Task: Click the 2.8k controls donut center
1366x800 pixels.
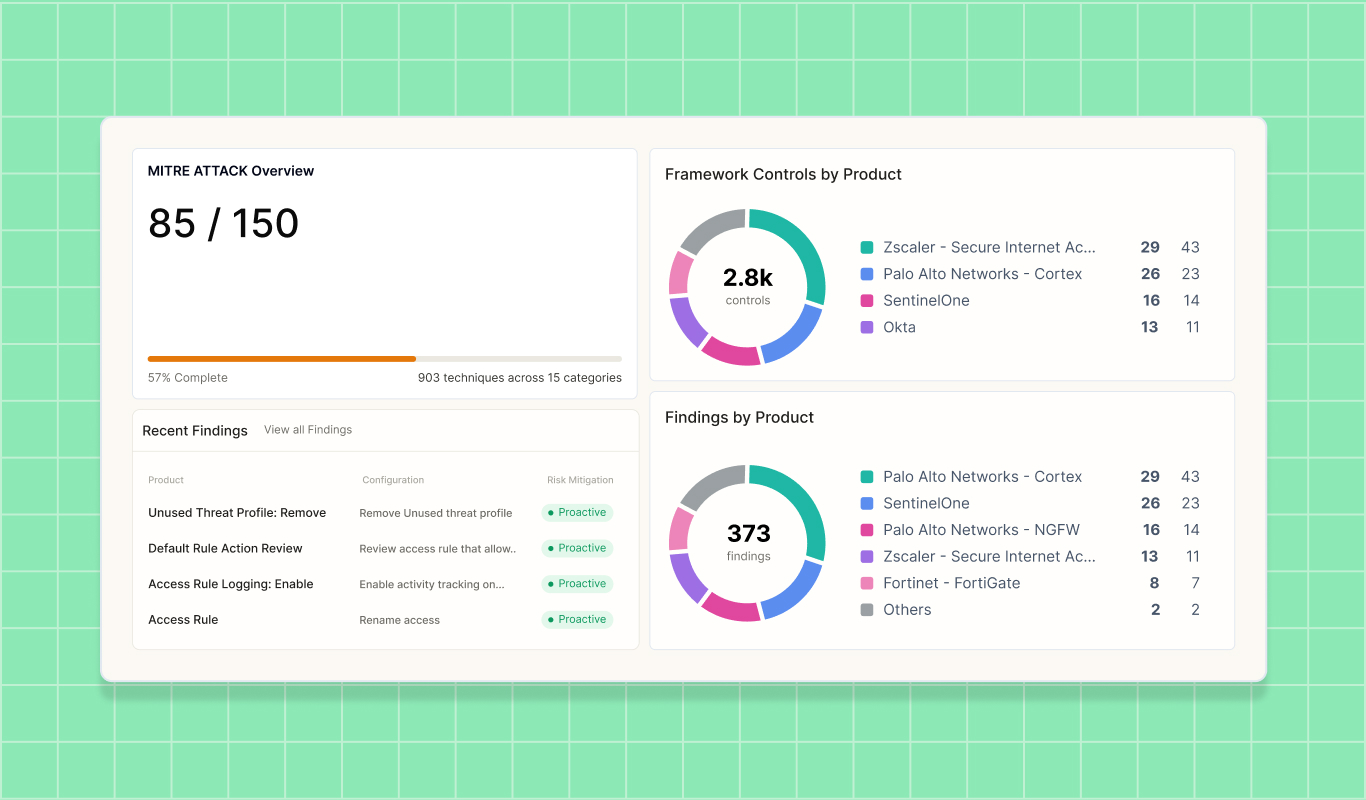Action: pos(748,286)
